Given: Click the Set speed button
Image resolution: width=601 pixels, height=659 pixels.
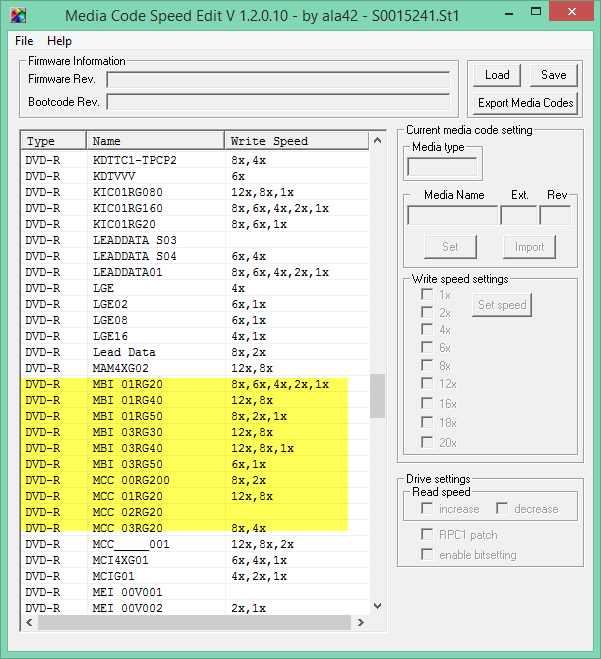Looking at the screenshot, I should click(x=502, y=305).
